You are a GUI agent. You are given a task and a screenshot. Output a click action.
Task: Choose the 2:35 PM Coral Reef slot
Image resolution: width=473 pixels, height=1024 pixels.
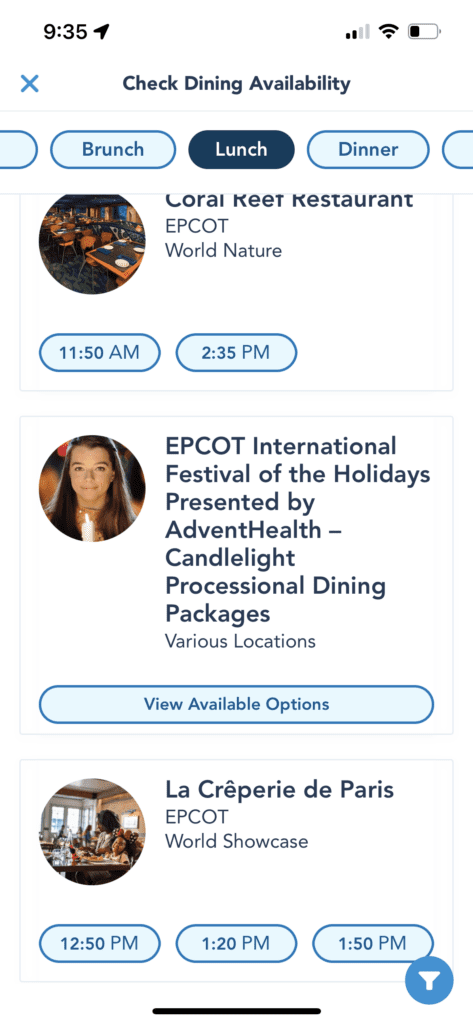point(236,353)
